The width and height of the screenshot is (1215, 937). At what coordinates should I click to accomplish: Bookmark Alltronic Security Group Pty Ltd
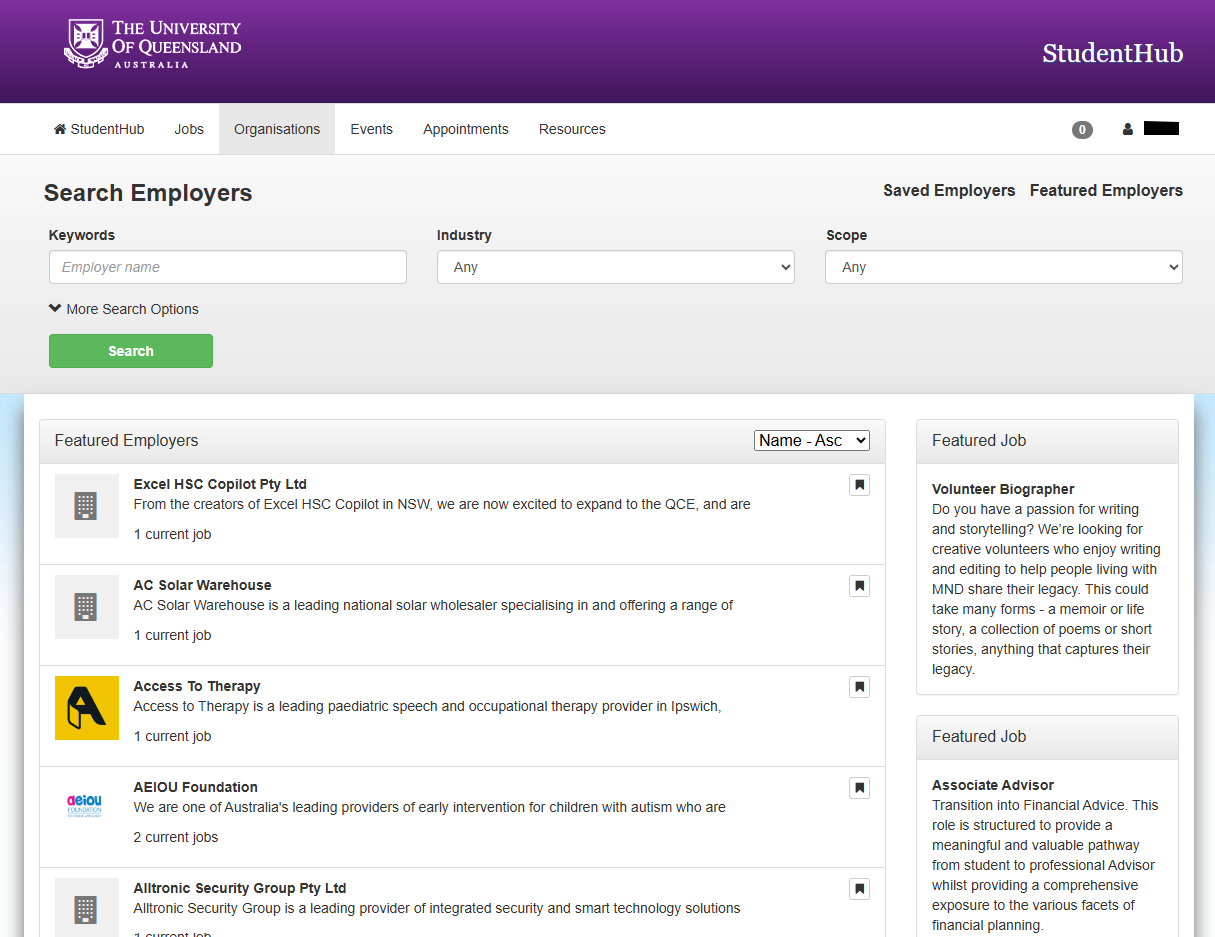(x=859, y=889)
